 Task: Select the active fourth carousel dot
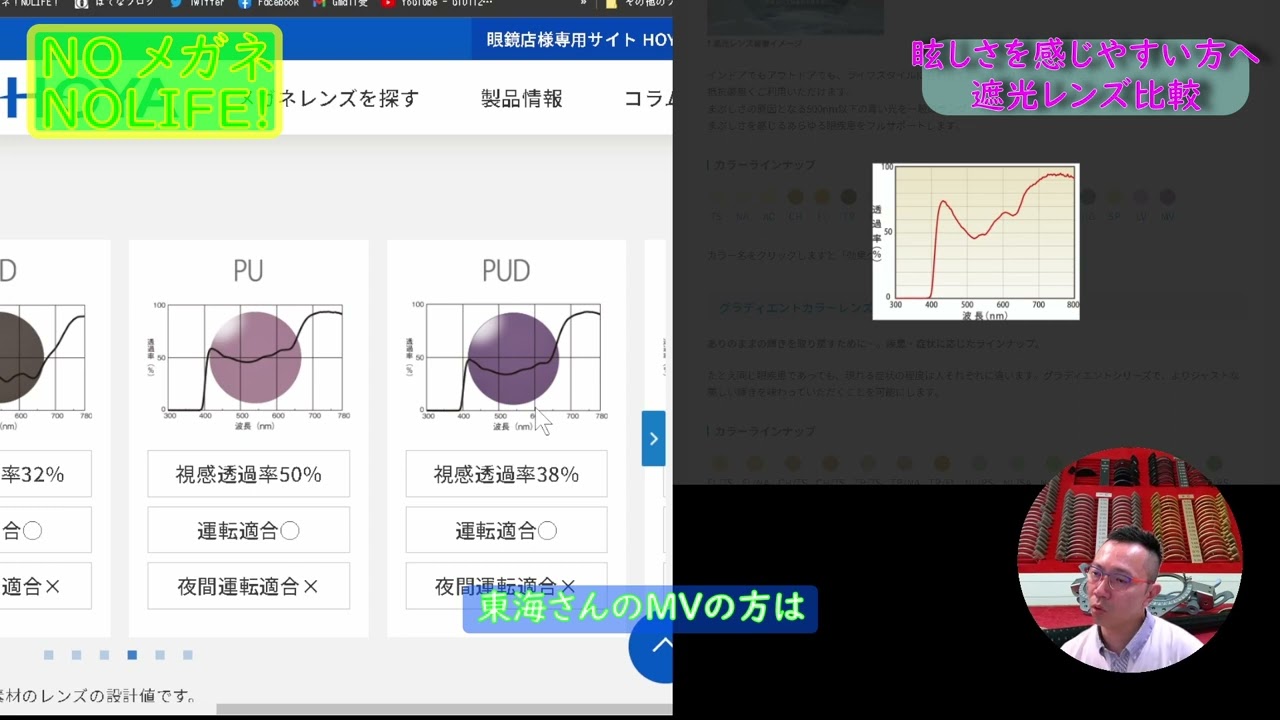click(x=132, y=655)
